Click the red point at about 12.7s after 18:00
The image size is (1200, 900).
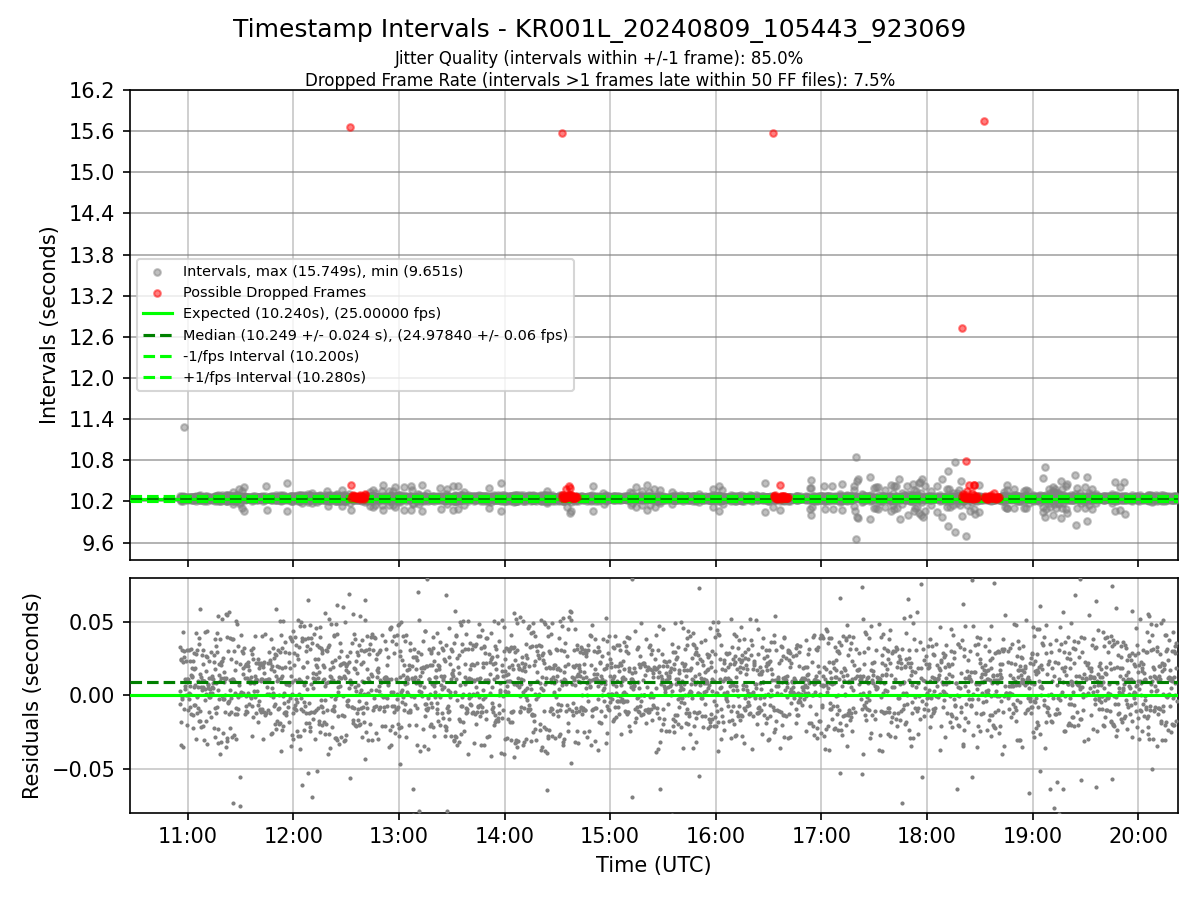(x=962, y=328)
